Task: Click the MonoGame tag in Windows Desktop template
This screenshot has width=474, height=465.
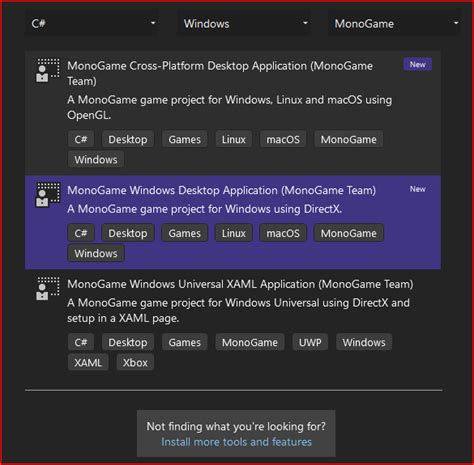Action: pos(348,233)
